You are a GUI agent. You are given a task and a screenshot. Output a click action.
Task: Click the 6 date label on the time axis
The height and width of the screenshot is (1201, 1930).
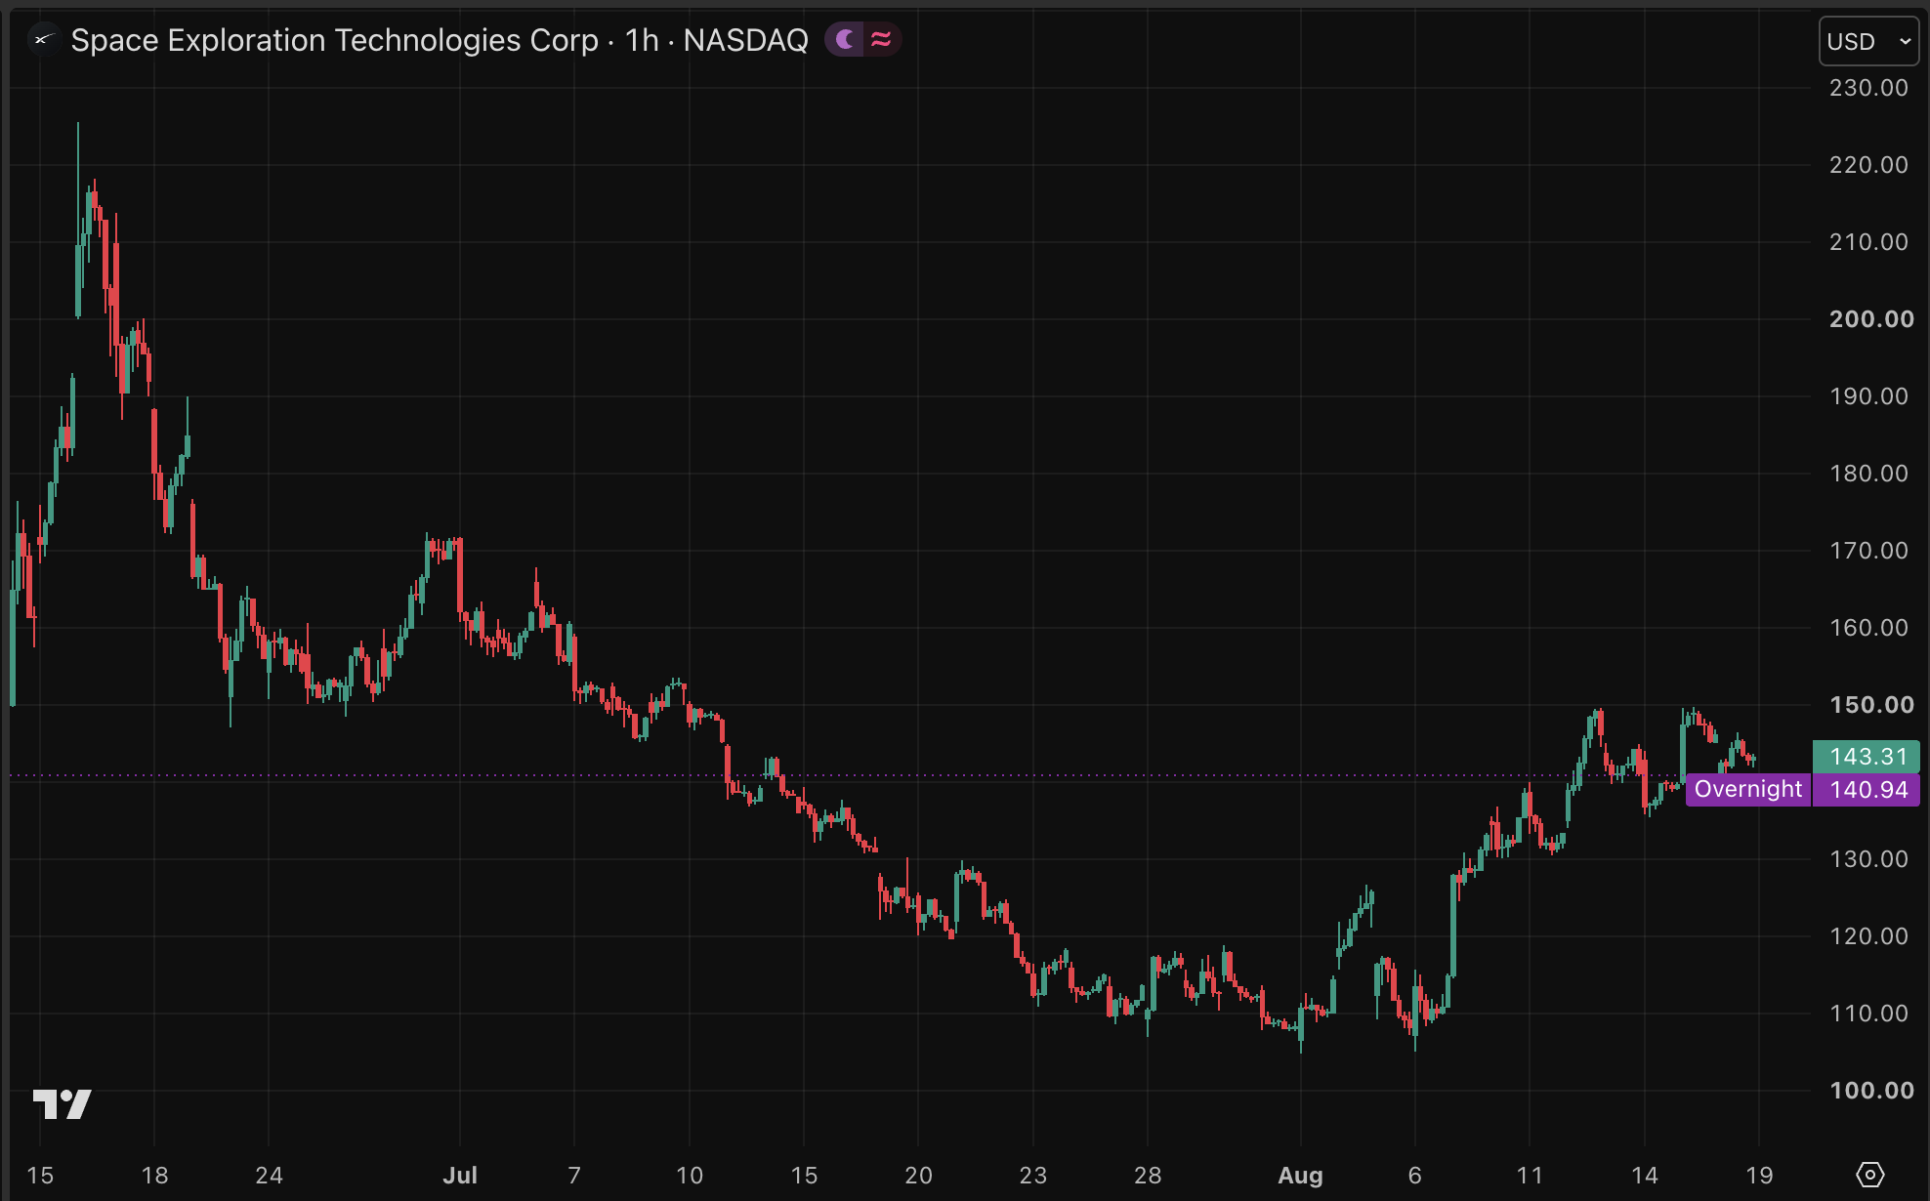(1415, 1175)
